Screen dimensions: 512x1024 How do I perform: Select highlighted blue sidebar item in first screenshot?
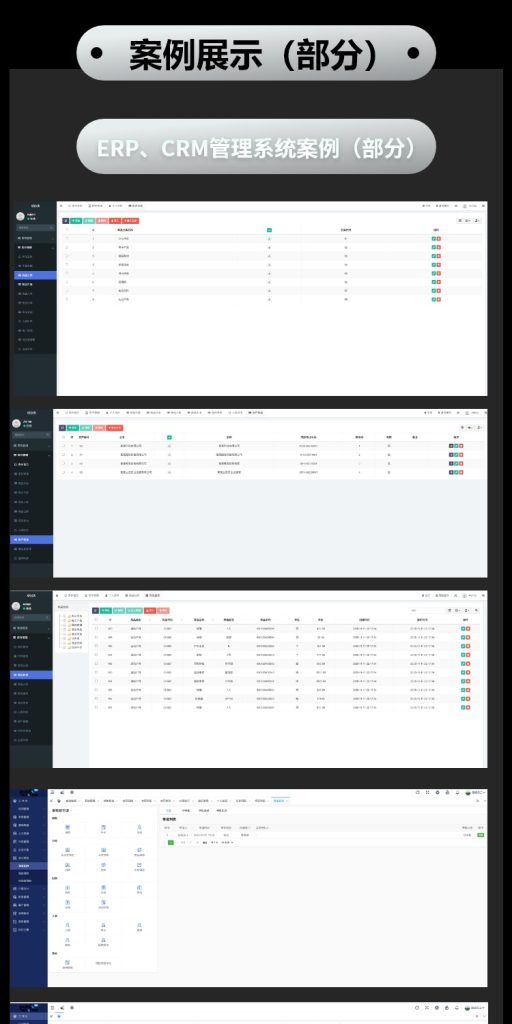(x=35, y=275)
